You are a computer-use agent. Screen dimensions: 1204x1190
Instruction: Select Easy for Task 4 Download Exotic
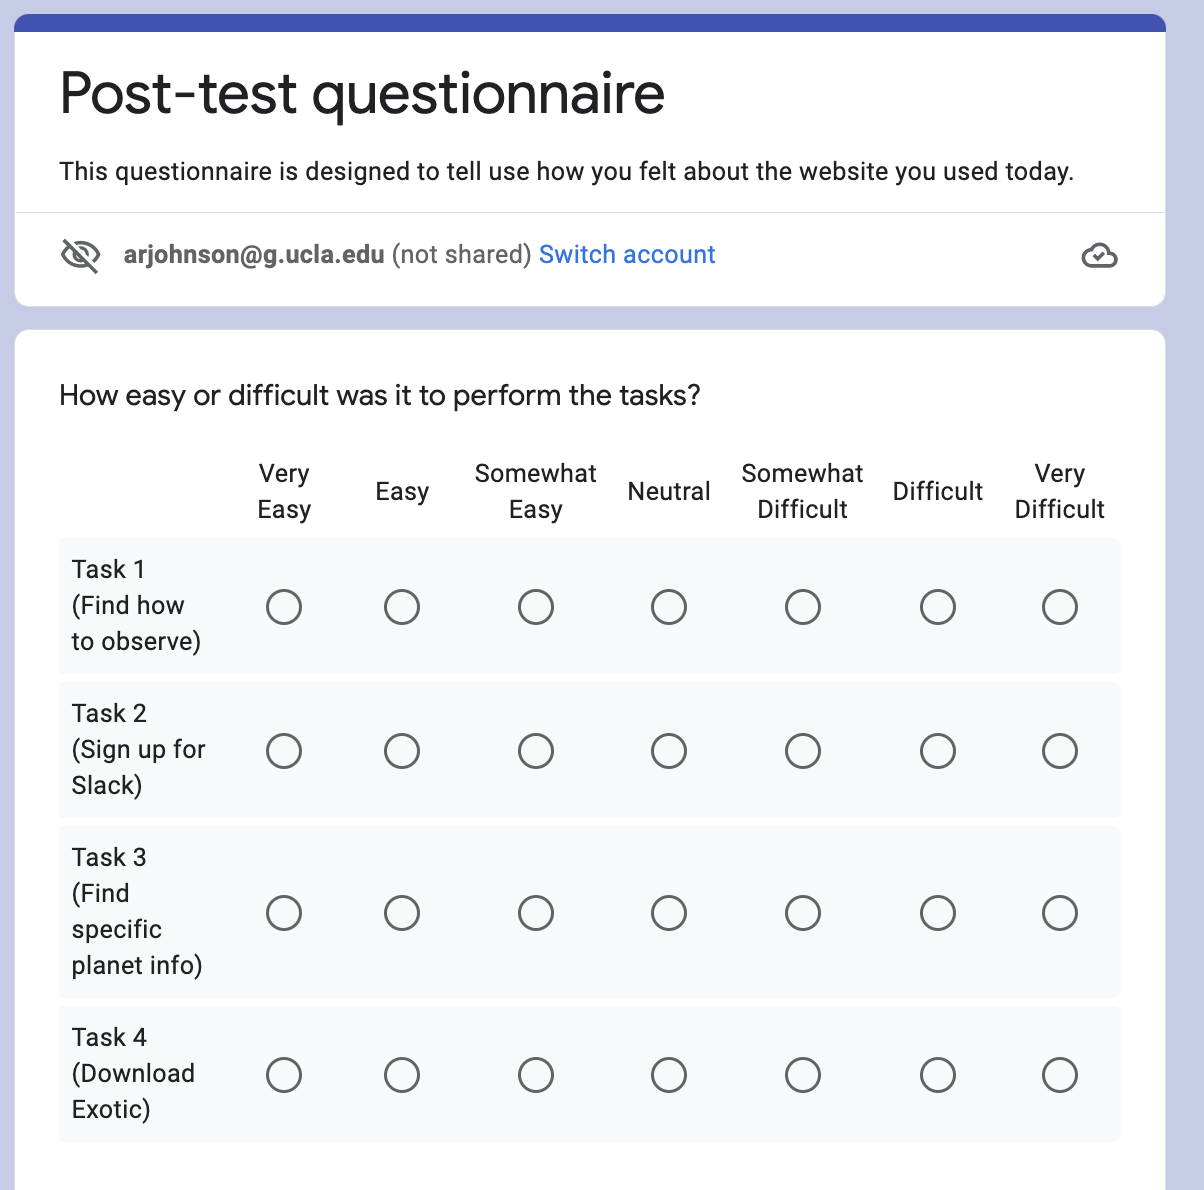[x=402, y=1075]
